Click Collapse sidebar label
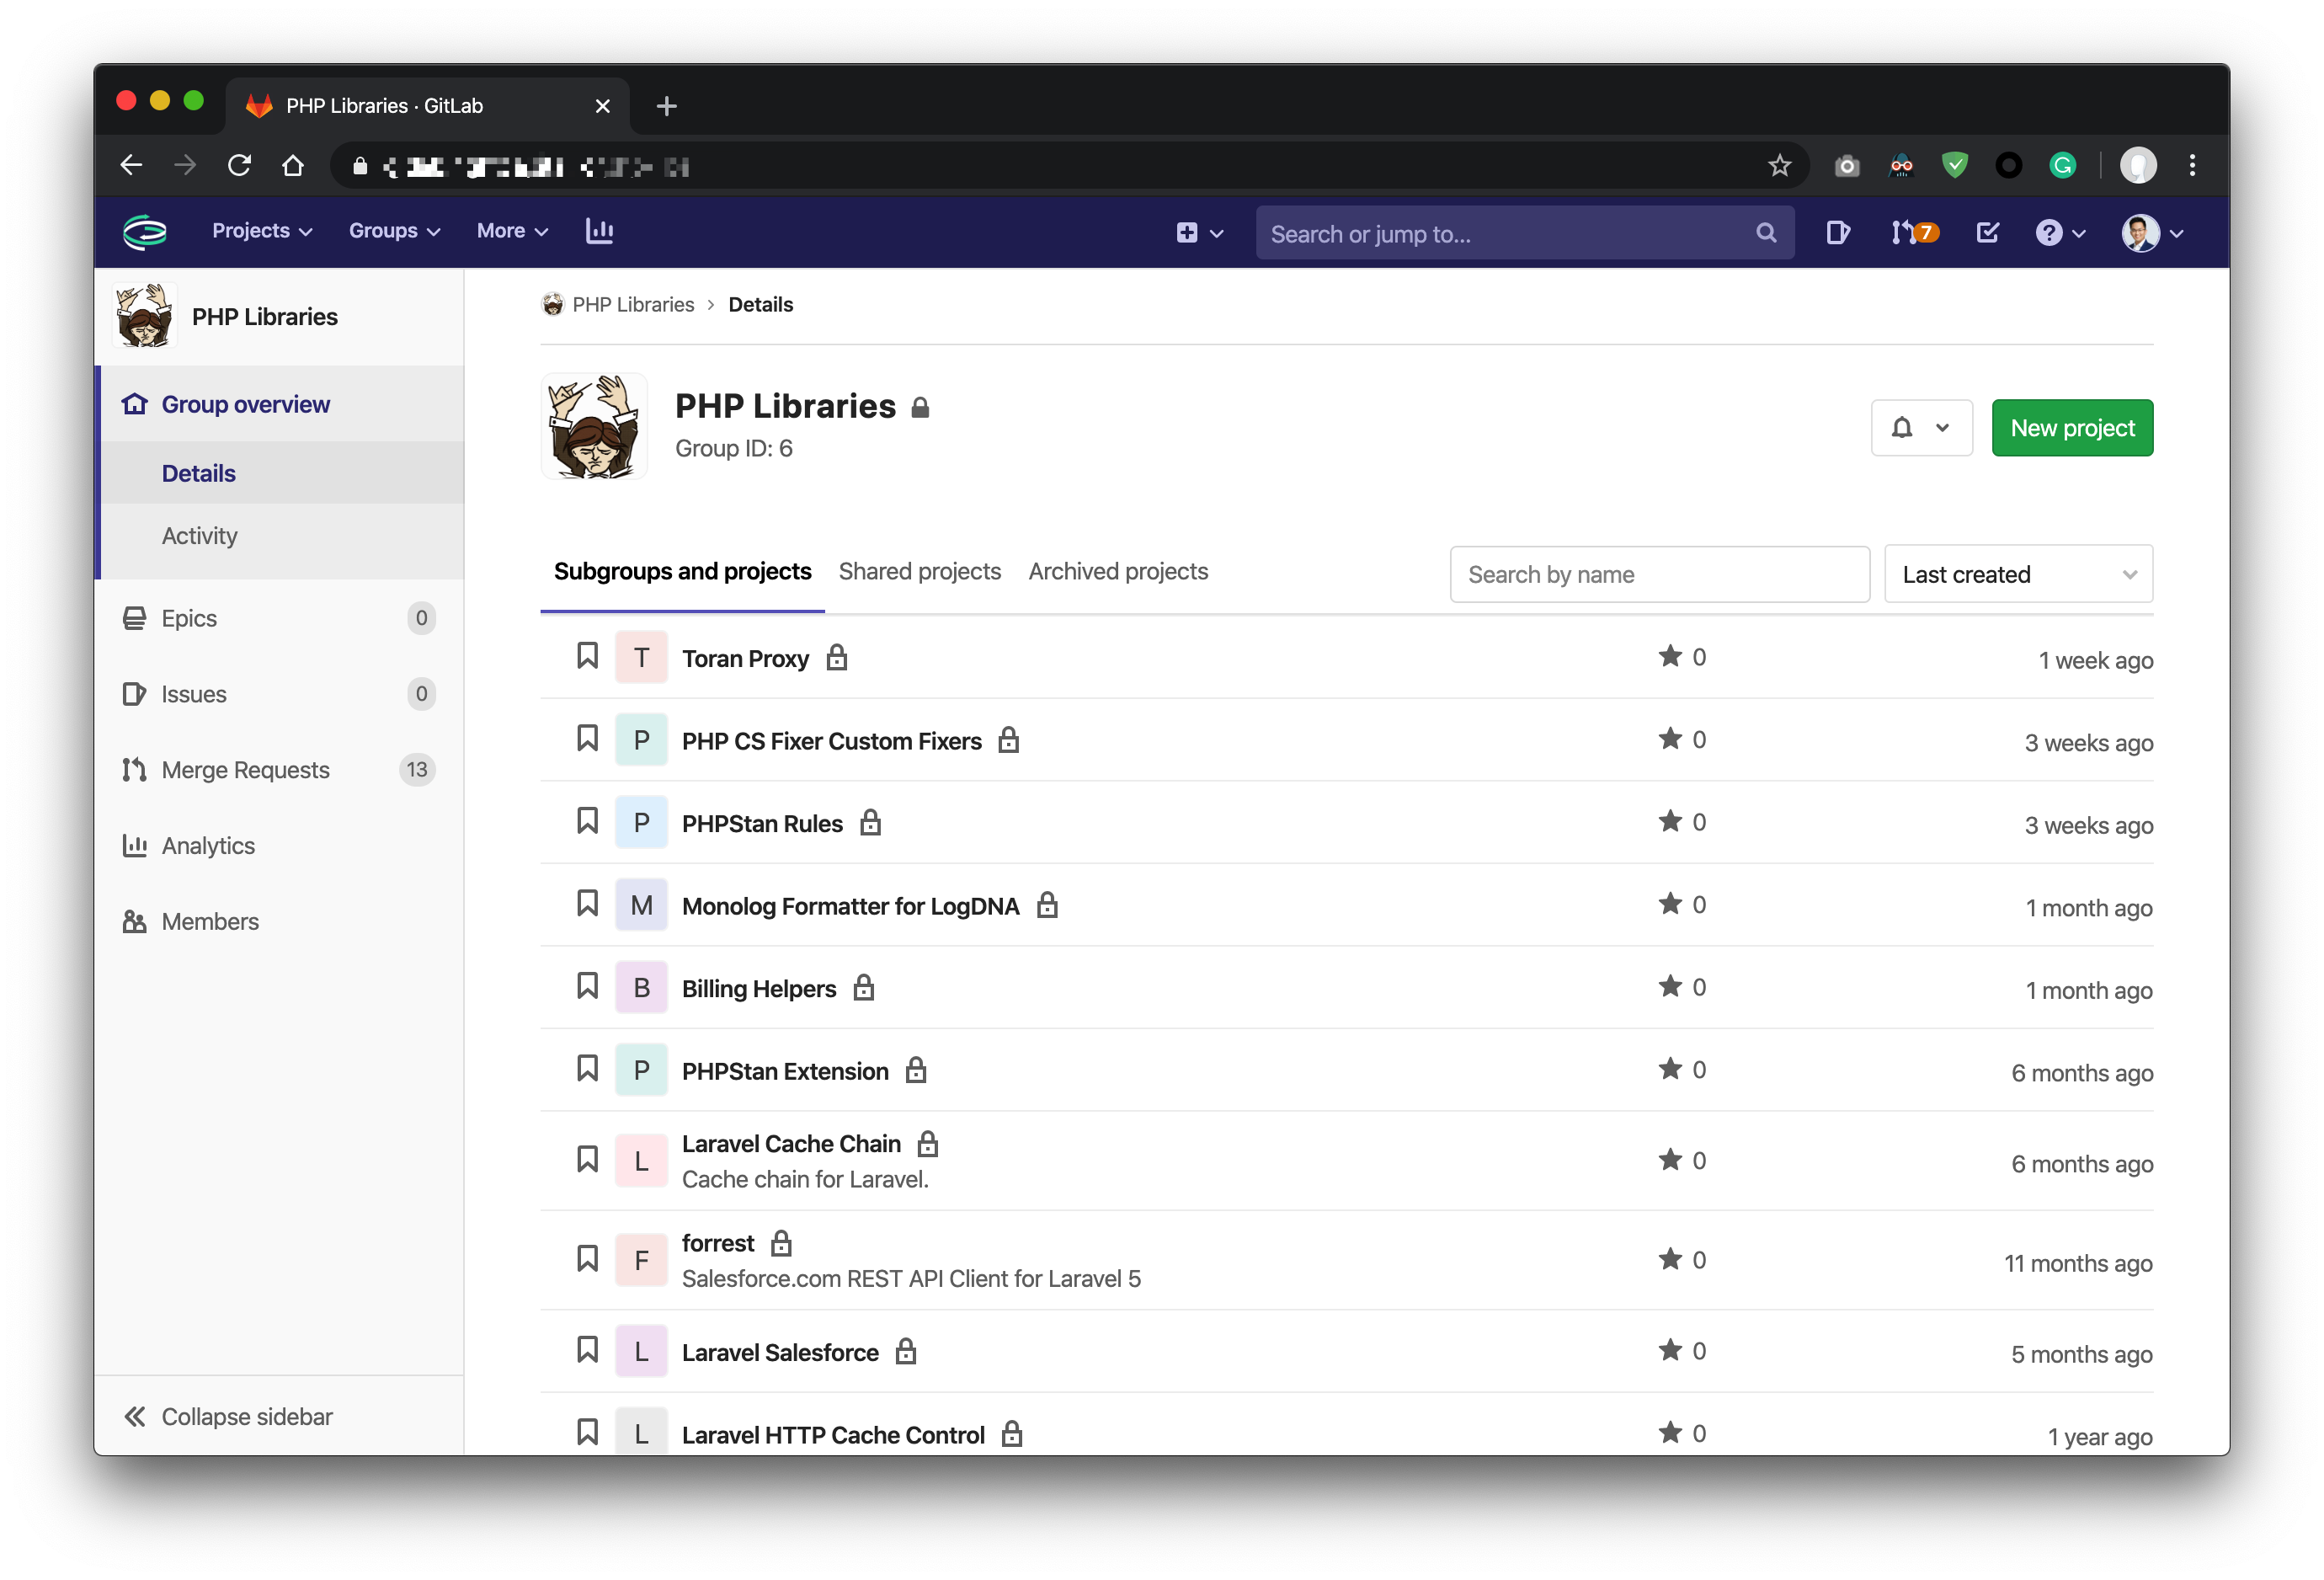This screenshot has width=2324, height=1580. coord(246,1417)
